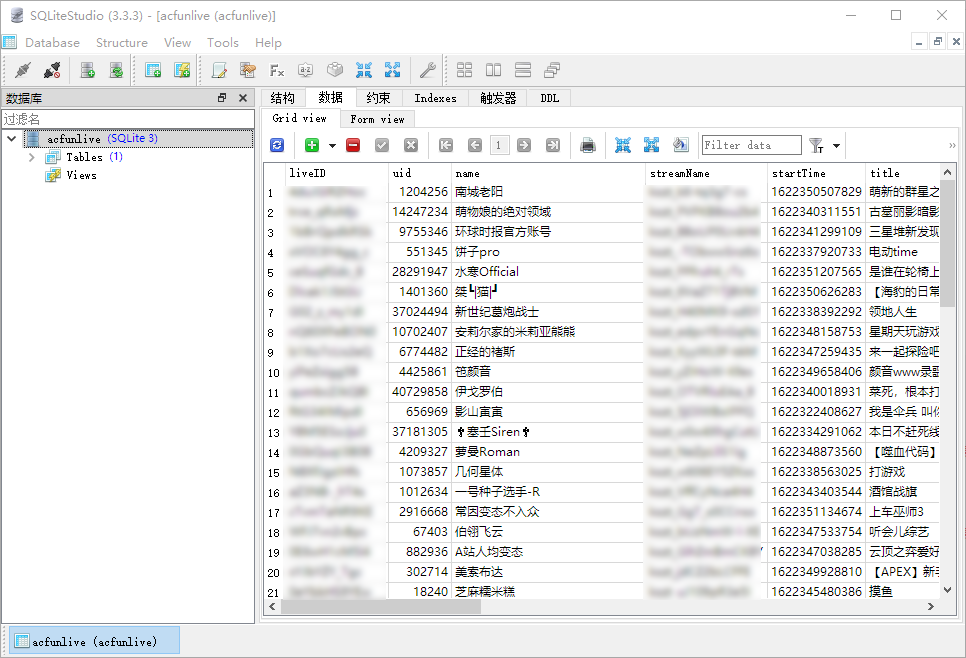The height and width of the screenshot is (658, 966).
Task: Rollback changes with the X icon
Action: pyautogui.click(x=411, y=145)
